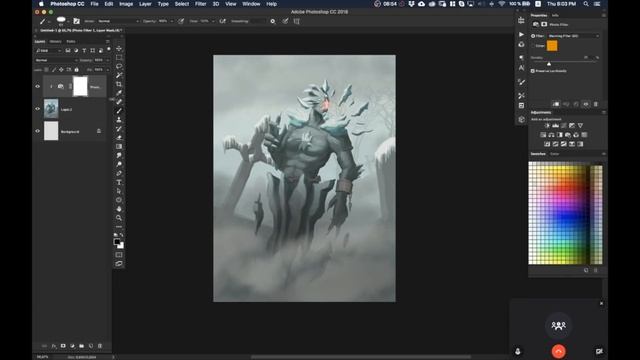Select the Rectangular Marquee tool
This screenshot has height=360, width=640.
(x=119, y=58)
